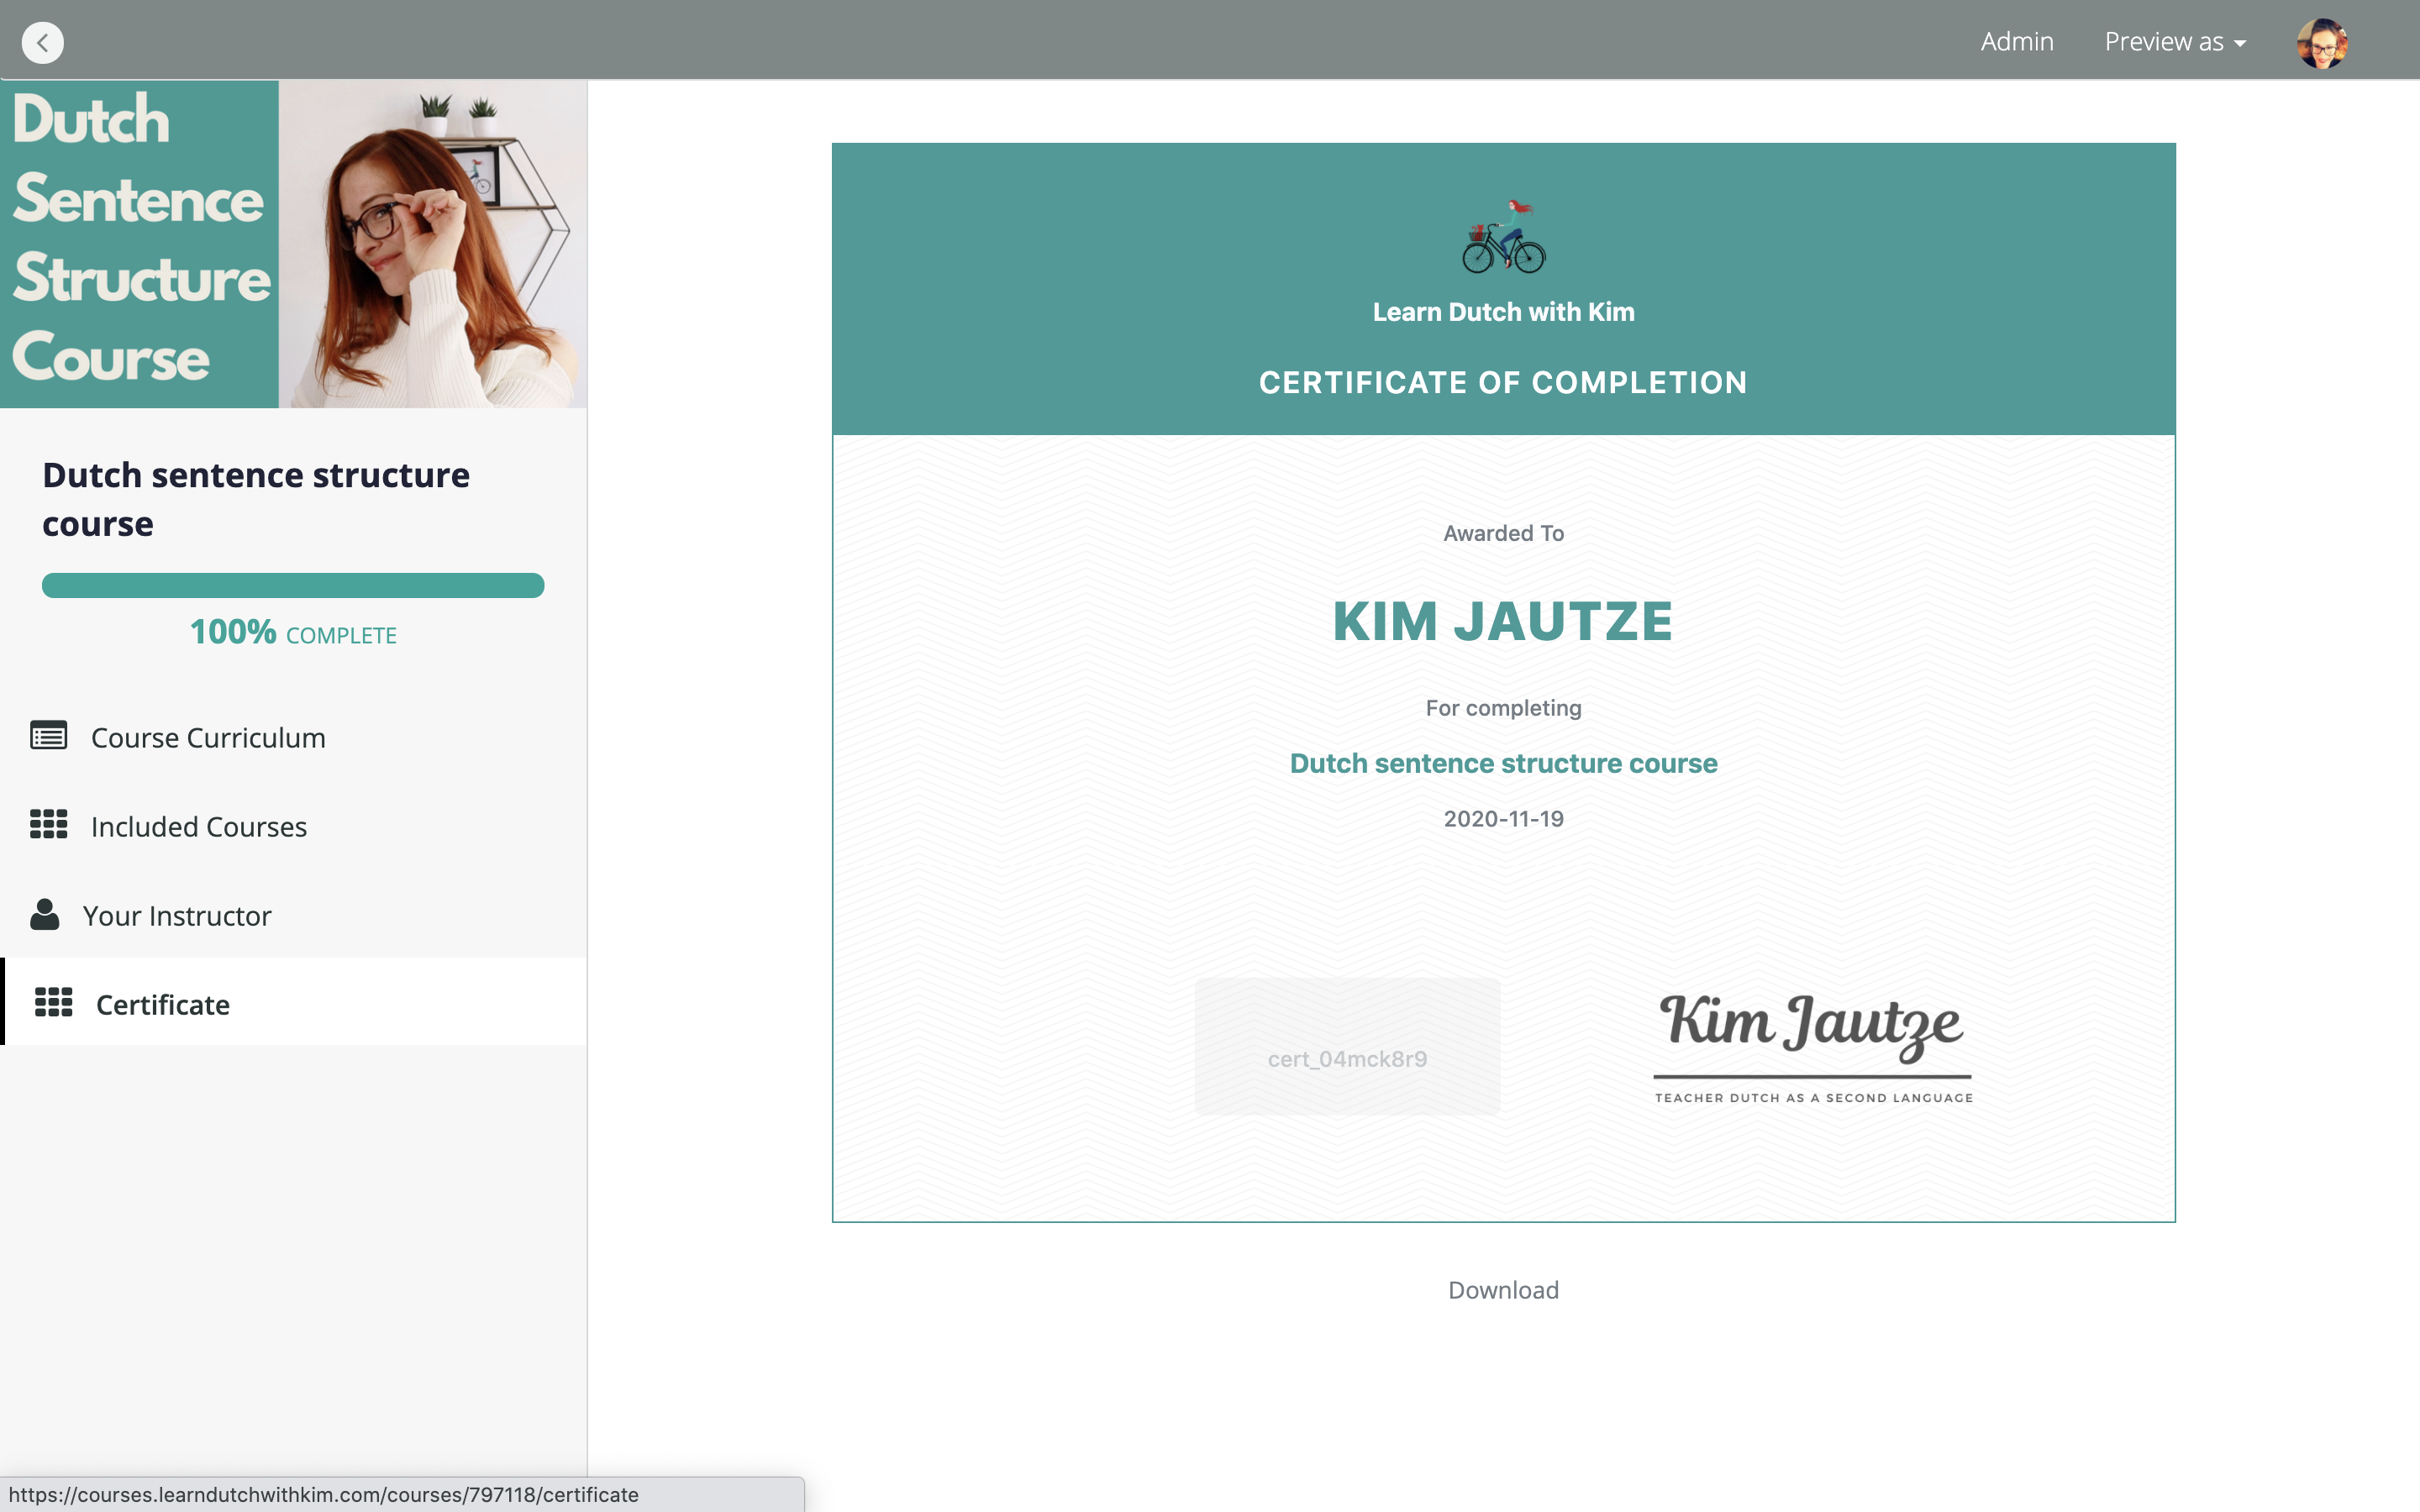Click the KIM JAUTZE awardee name
Viewport: 2420px width, 1512px height.
[x=1503, y=621]
